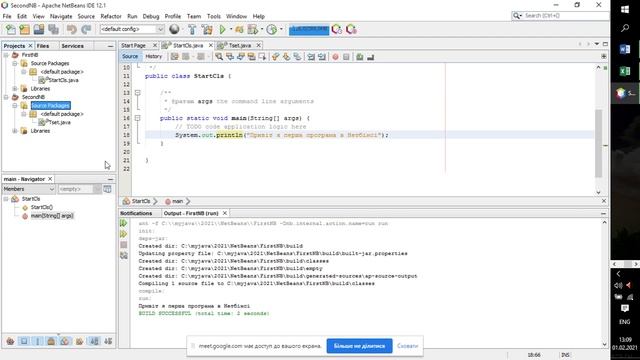Viewport: 640px width, 360px height.
Task: Click the New Project toolbar icon
Action: coord(25,29)
